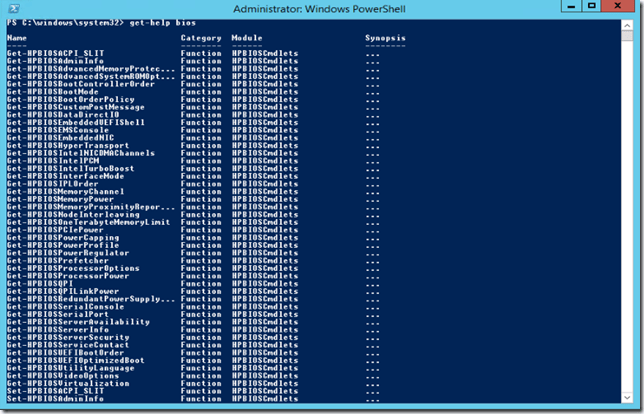The image size is (644, 414).
Task: Click the Synopsis column header
Action: point(385,38)
